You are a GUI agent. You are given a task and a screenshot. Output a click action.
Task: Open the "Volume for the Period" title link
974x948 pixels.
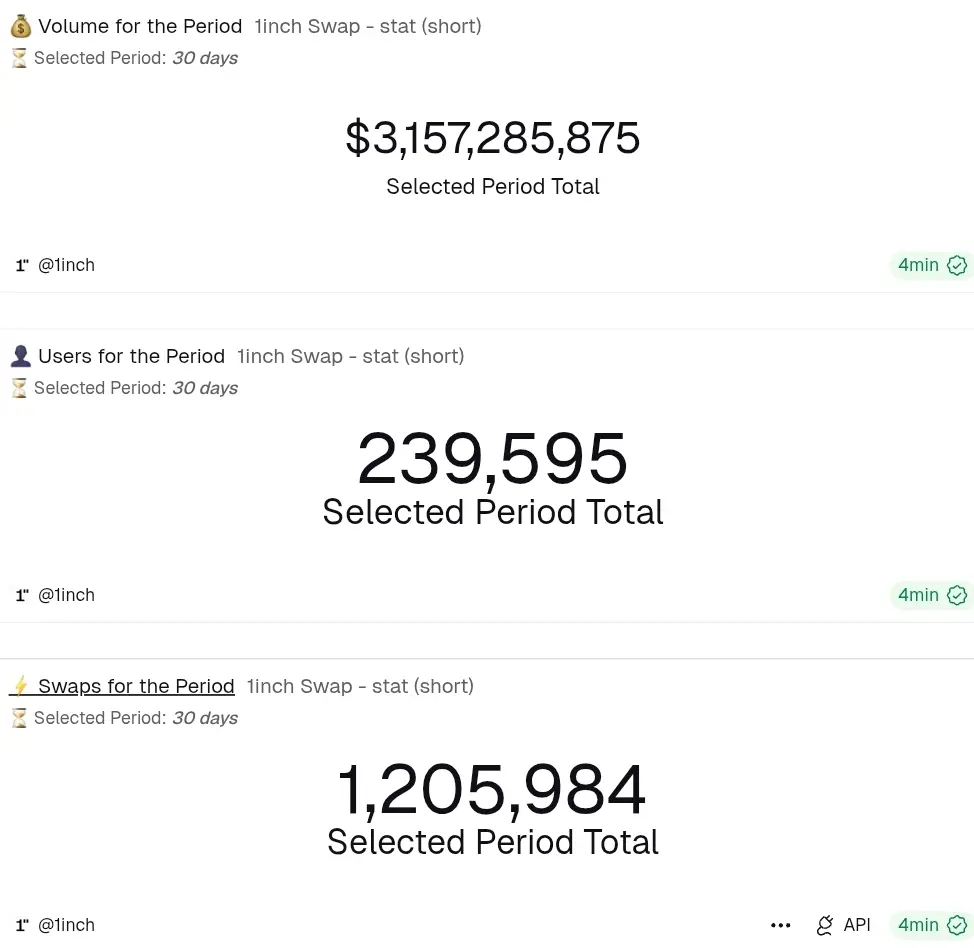pyautogui.click(x=140, y=27)
